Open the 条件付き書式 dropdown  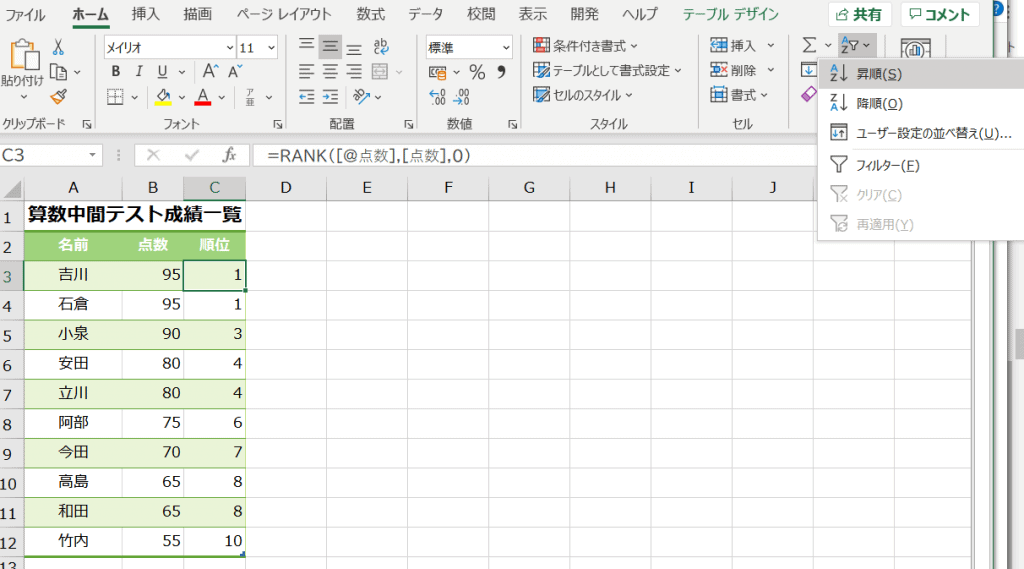click(x=586, y=45)
